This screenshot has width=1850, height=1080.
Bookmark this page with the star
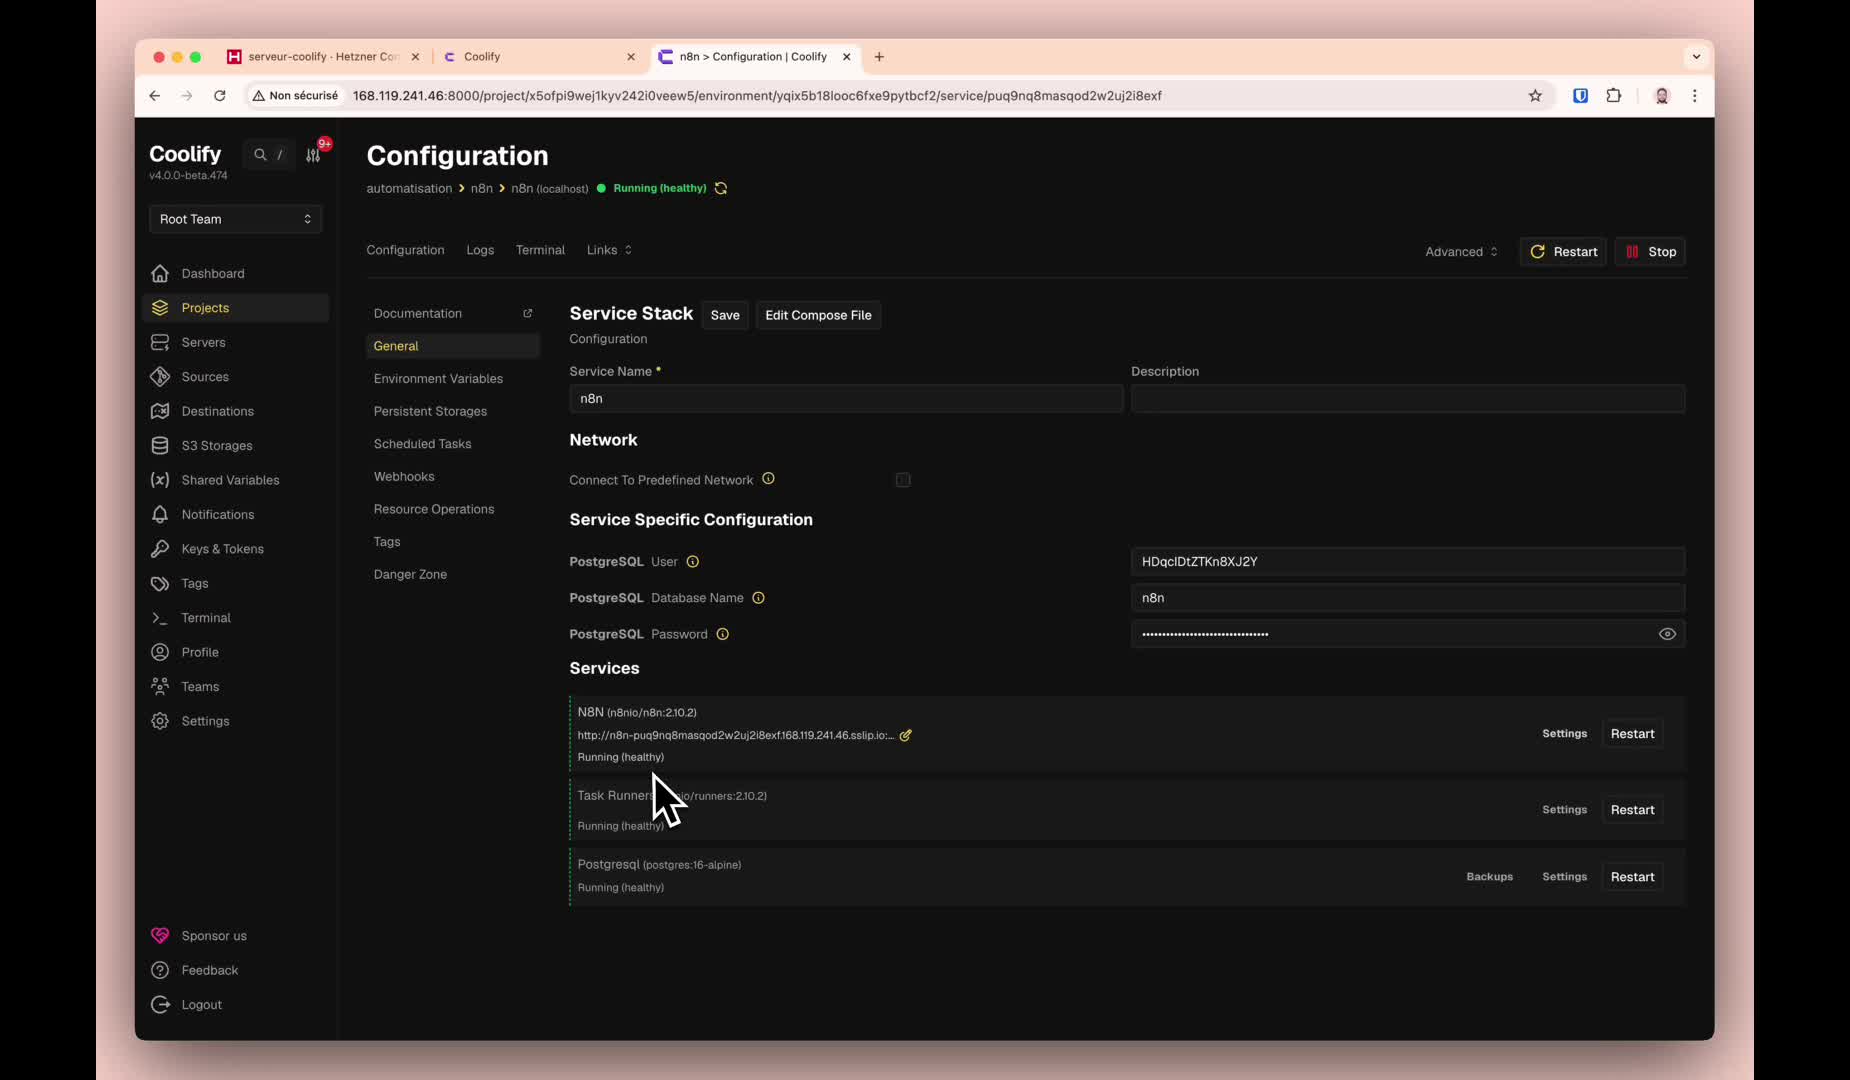point(1536,96)
